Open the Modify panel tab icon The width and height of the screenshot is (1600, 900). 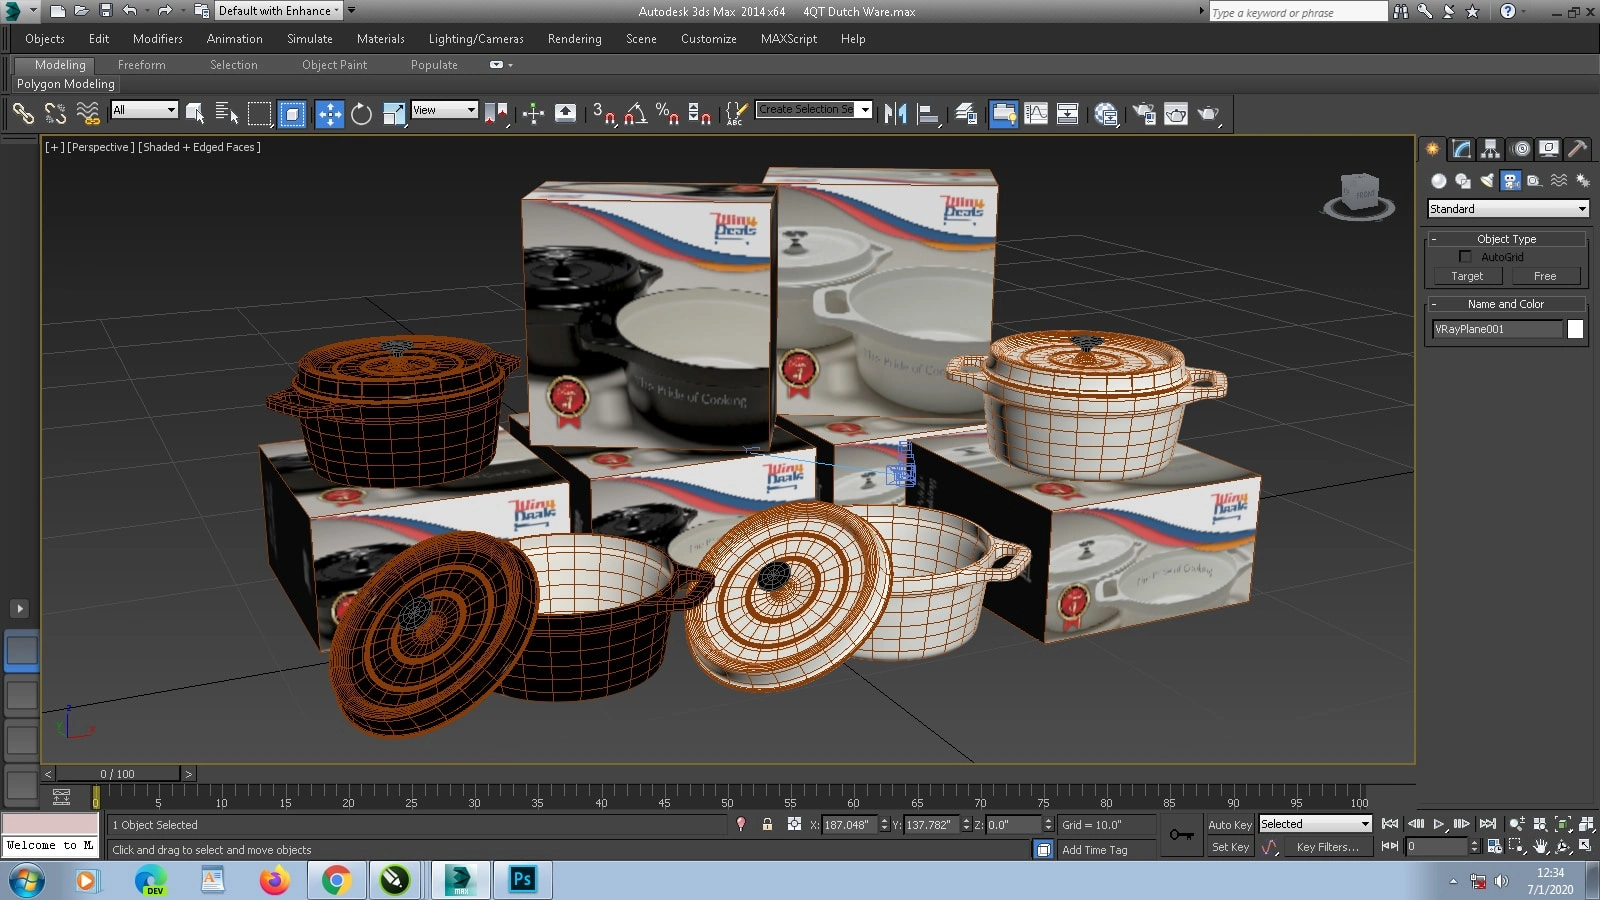(x=1462, y=149)
